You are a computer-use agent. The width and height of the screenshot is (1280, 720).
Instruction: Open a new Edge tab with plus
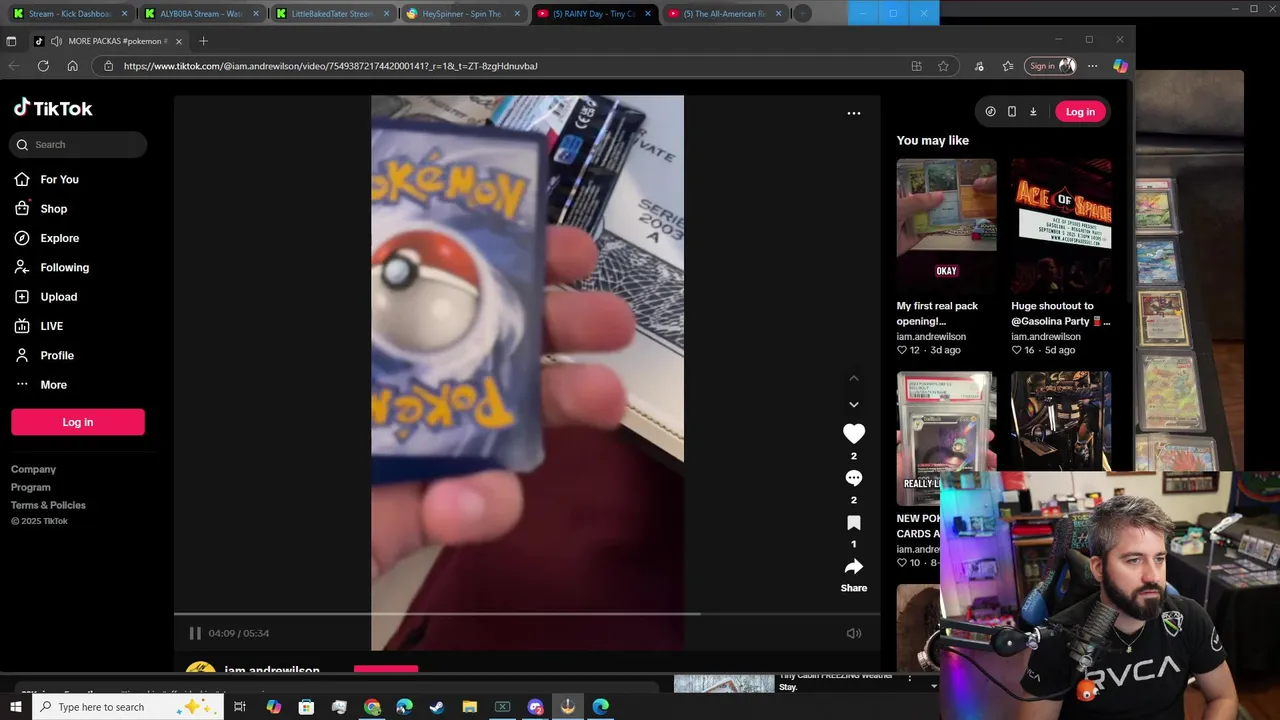click(x=203, y=41)
